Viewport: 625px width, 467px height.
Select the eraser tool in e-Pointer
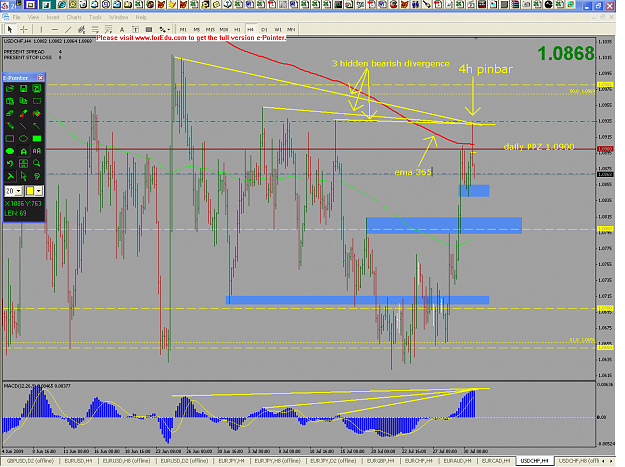10,114
